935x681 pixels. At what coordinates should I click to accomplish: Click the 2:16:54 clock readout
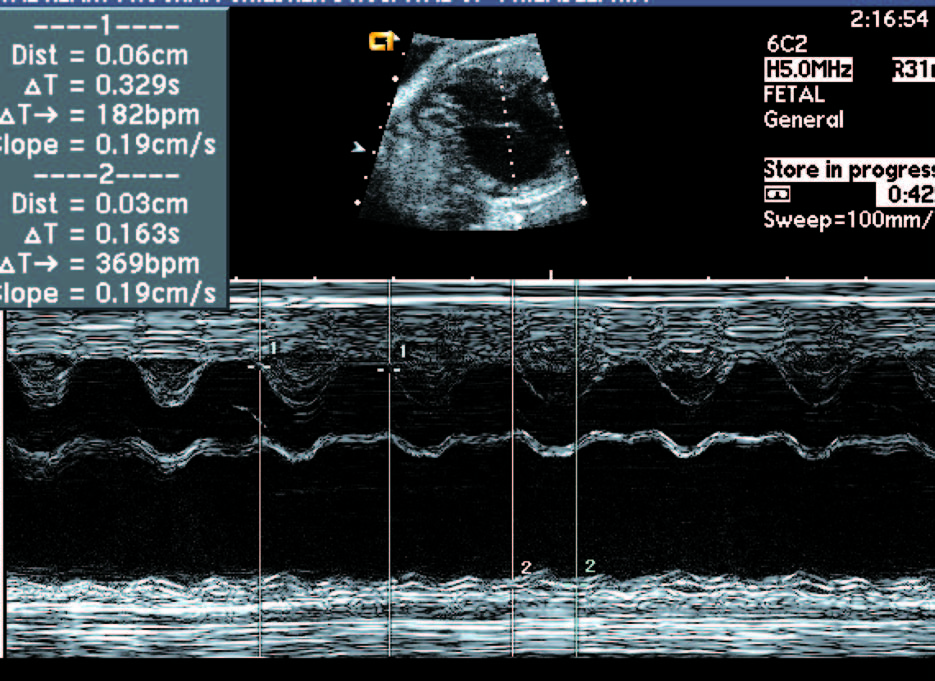[x=889, y=19]
